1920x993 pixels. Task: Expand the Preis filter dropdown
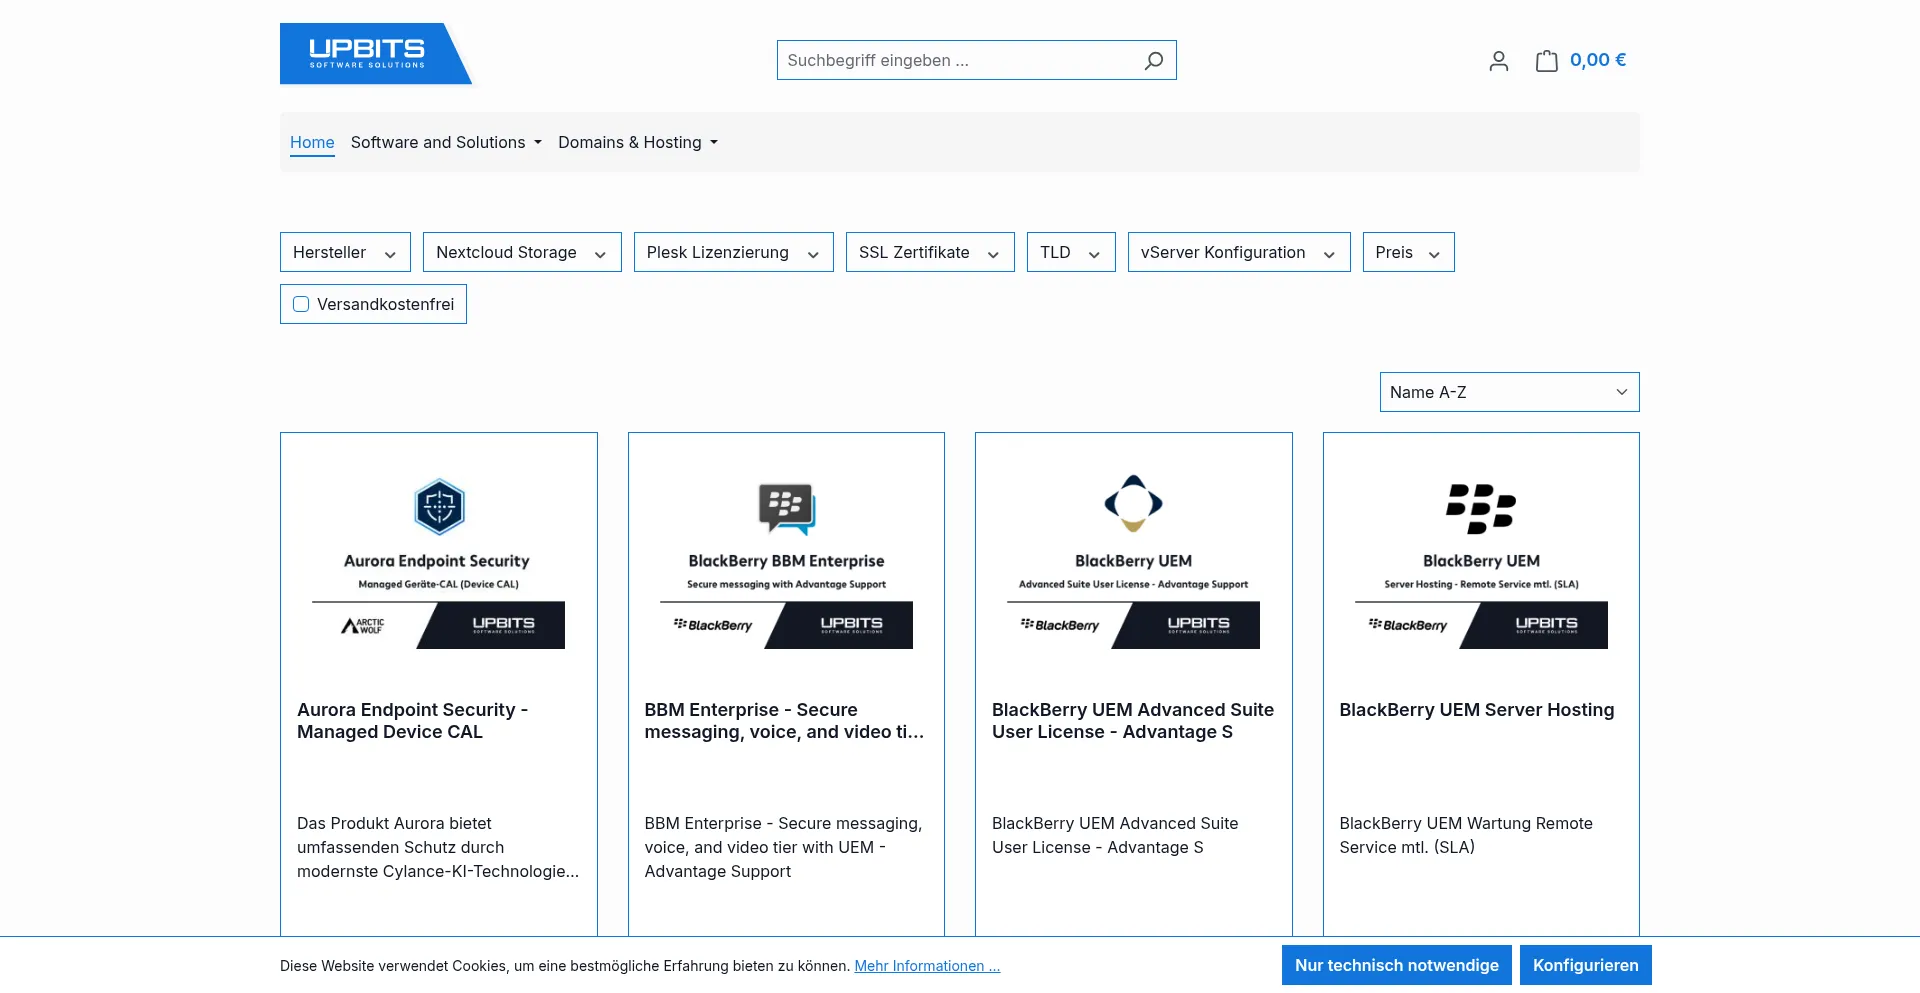[x=1407, y=252]
